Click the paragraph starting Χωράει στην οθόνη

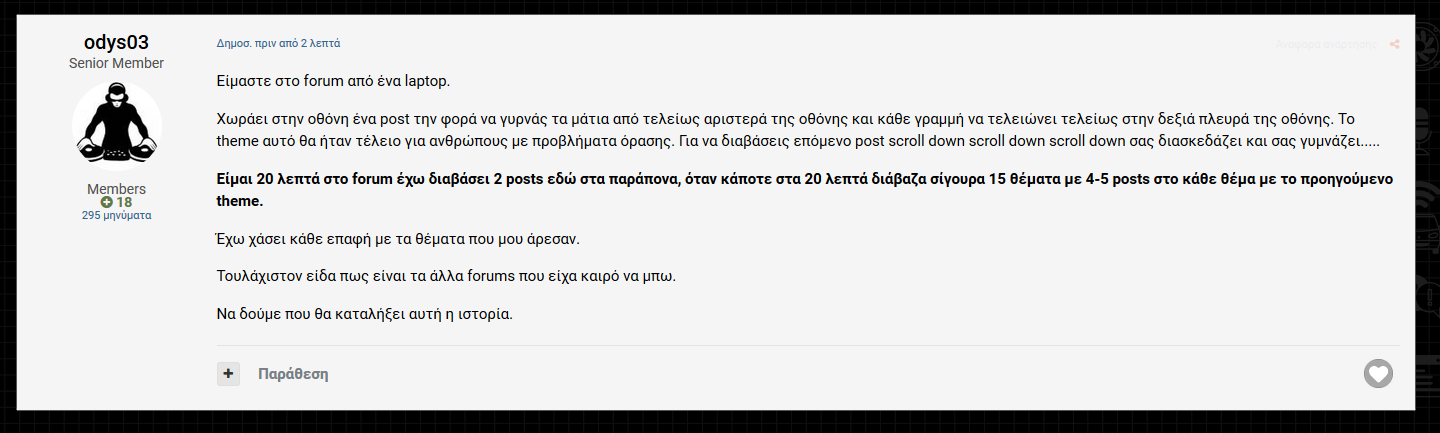tap(803, 130)
